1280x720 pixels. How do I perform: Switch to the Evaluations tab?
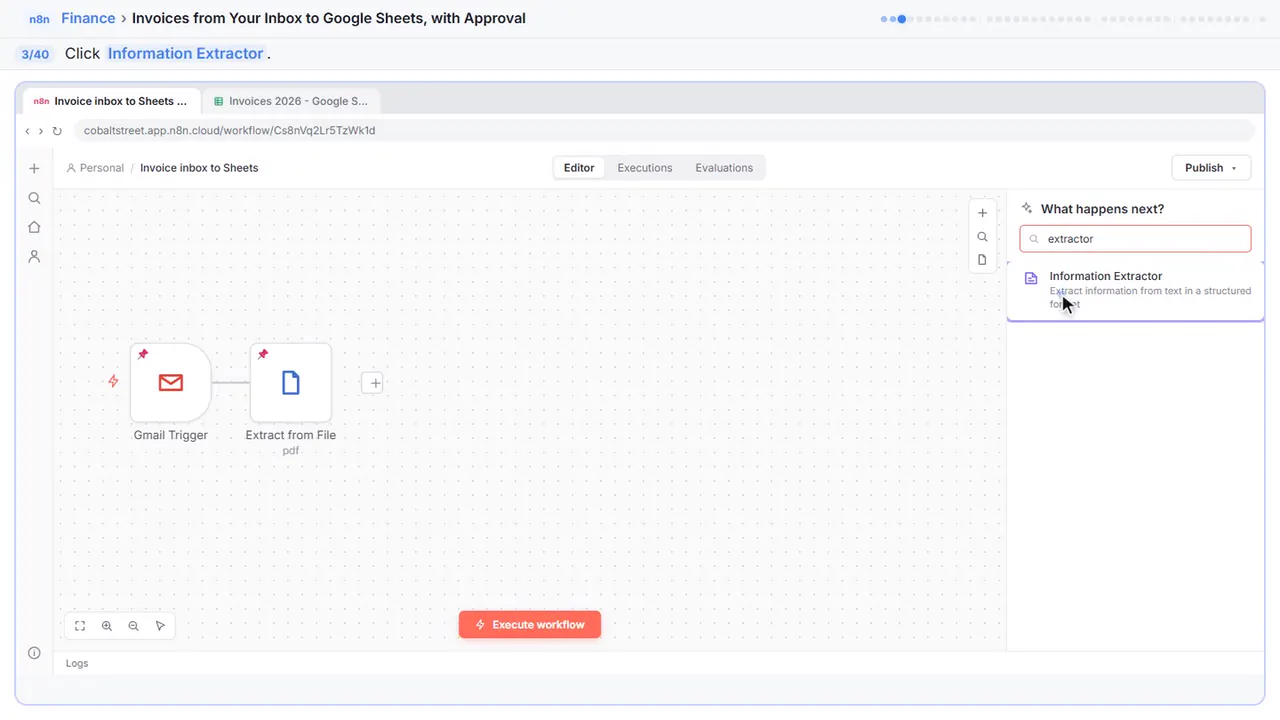pos(724,168)
